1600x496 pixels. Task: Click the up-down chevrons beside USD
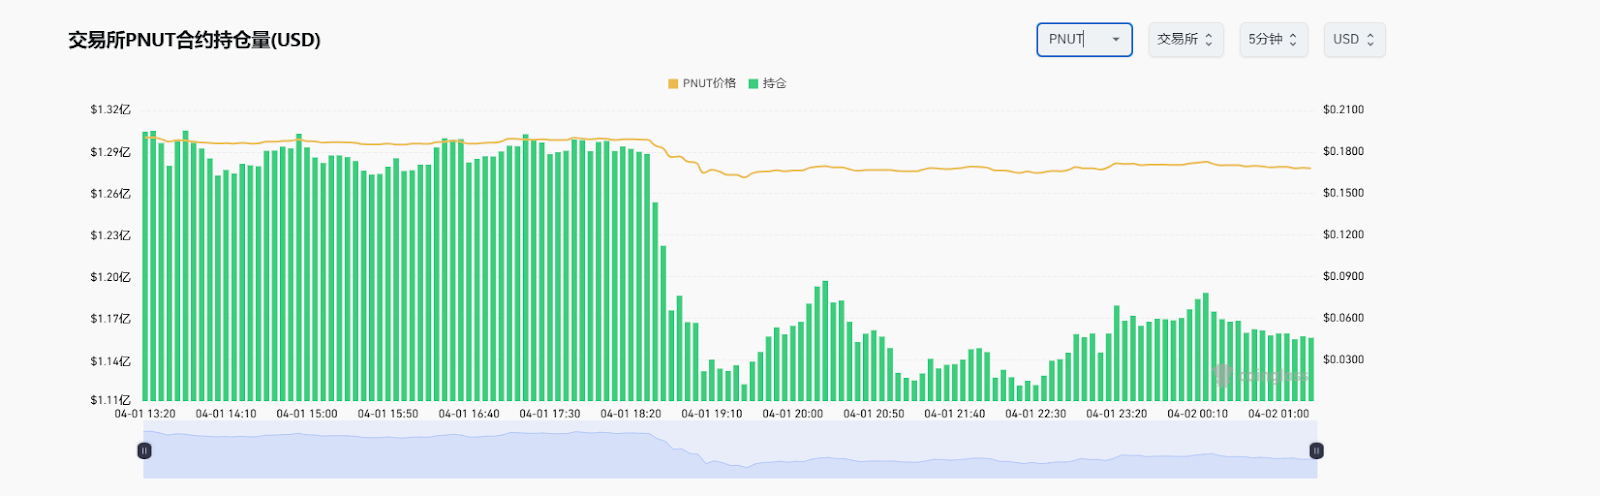point(1370,40)
